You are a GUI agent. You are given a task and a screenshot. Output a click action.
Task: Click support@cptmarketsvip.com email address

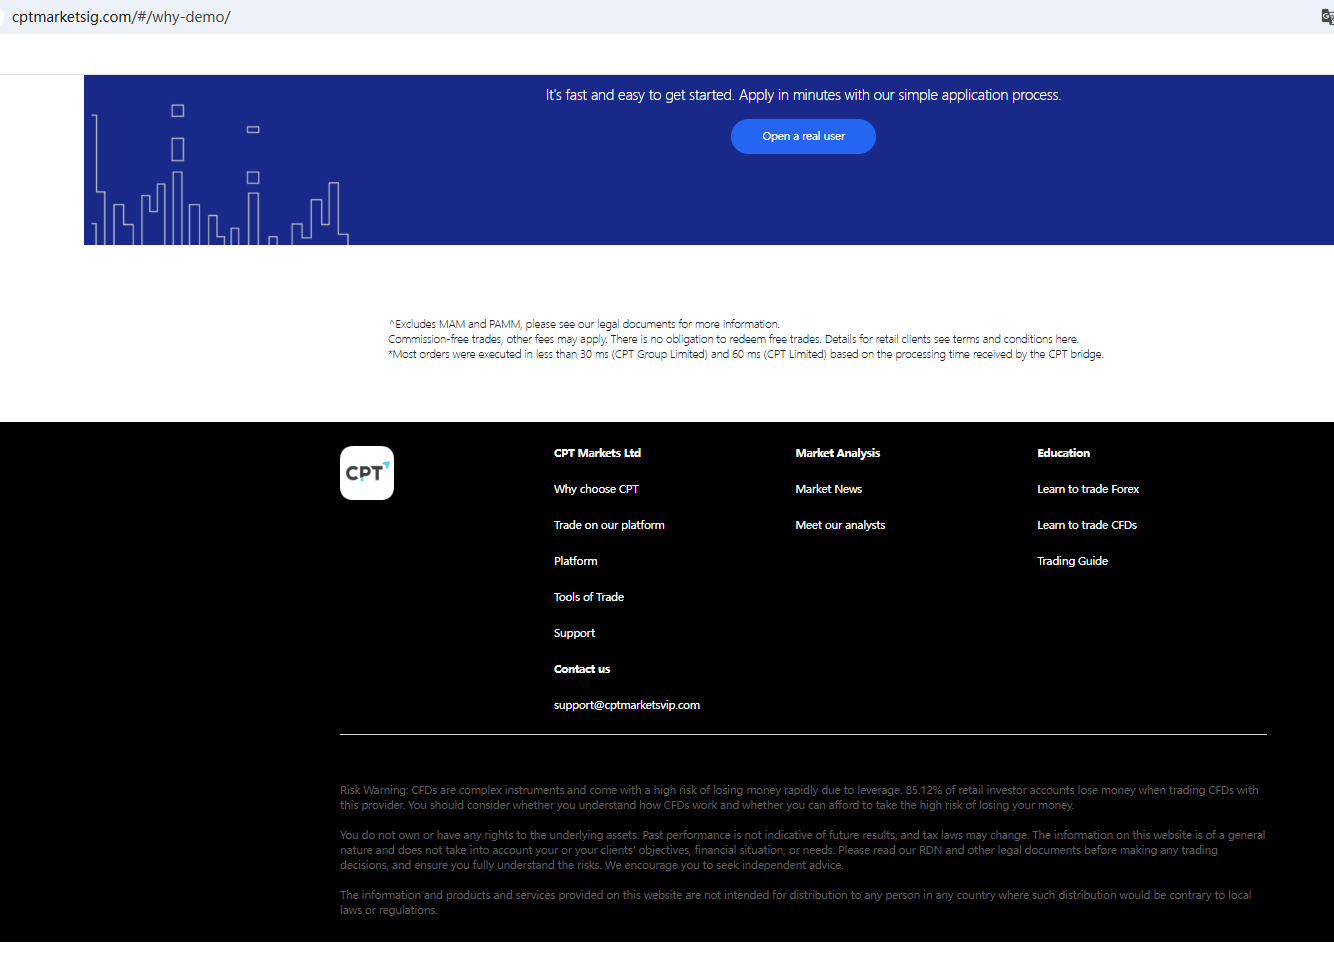(627, 705)
